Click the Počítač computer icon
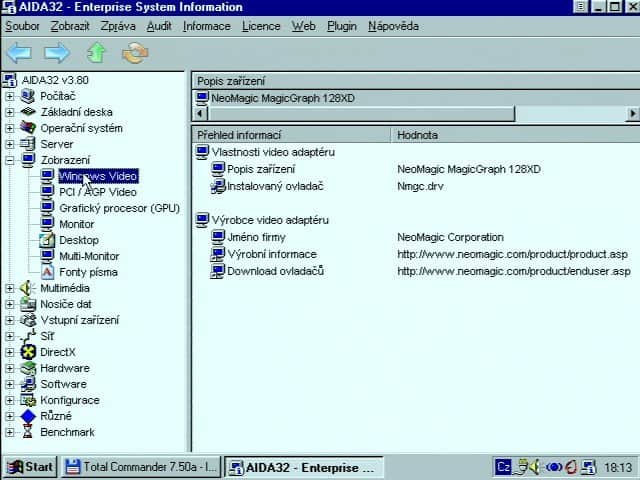The height and width of the screenshot is (480, 640). click(x=28, y=96)
